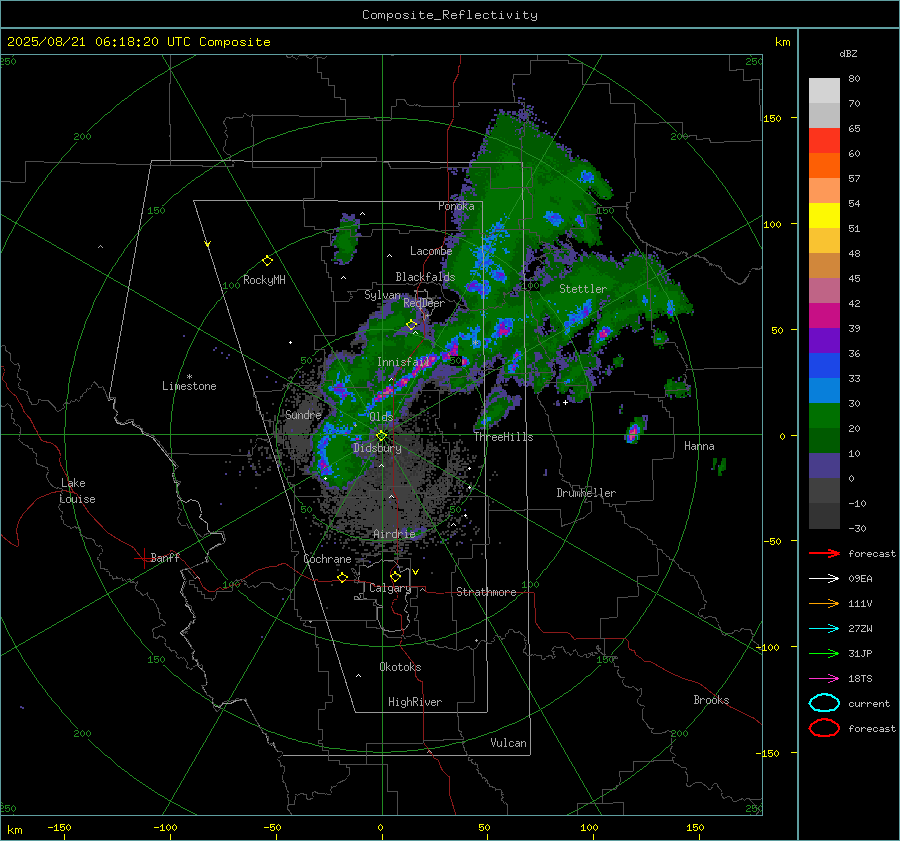The height and width of the screenshot is (841, 900).
Task: Click the Lacombe label
Action: 431,251
